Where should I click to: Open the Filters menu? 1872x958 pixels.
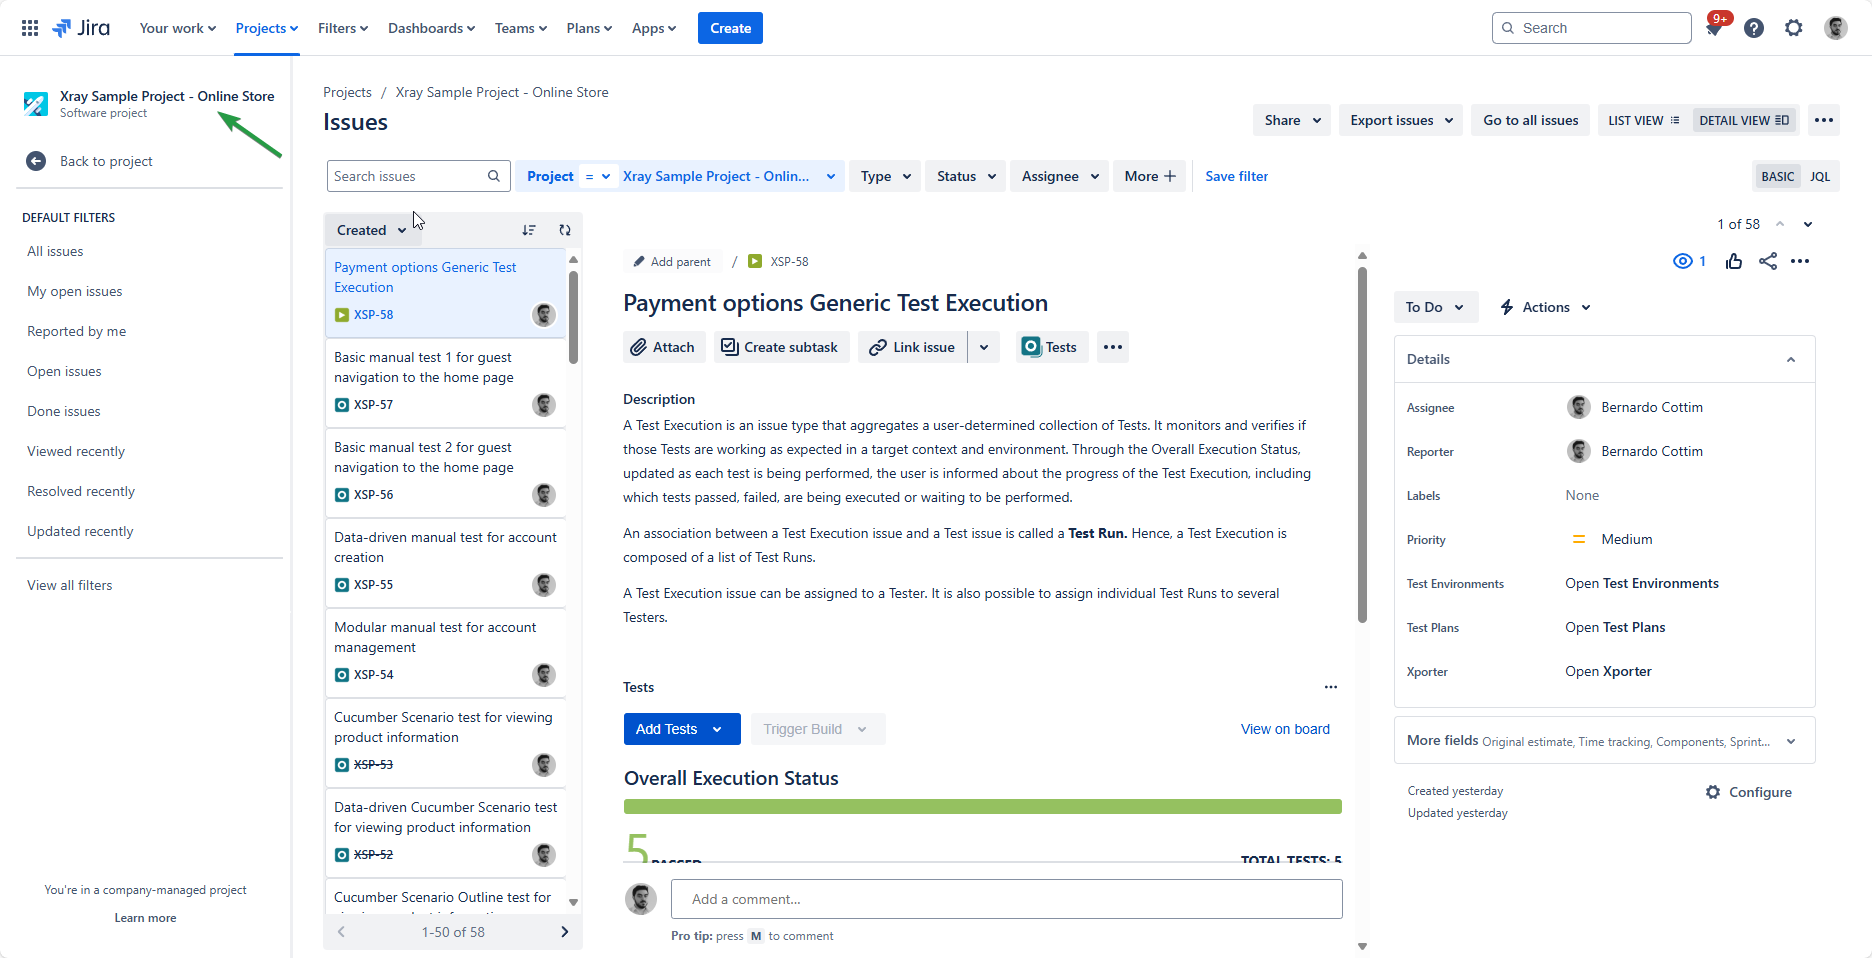343,28
